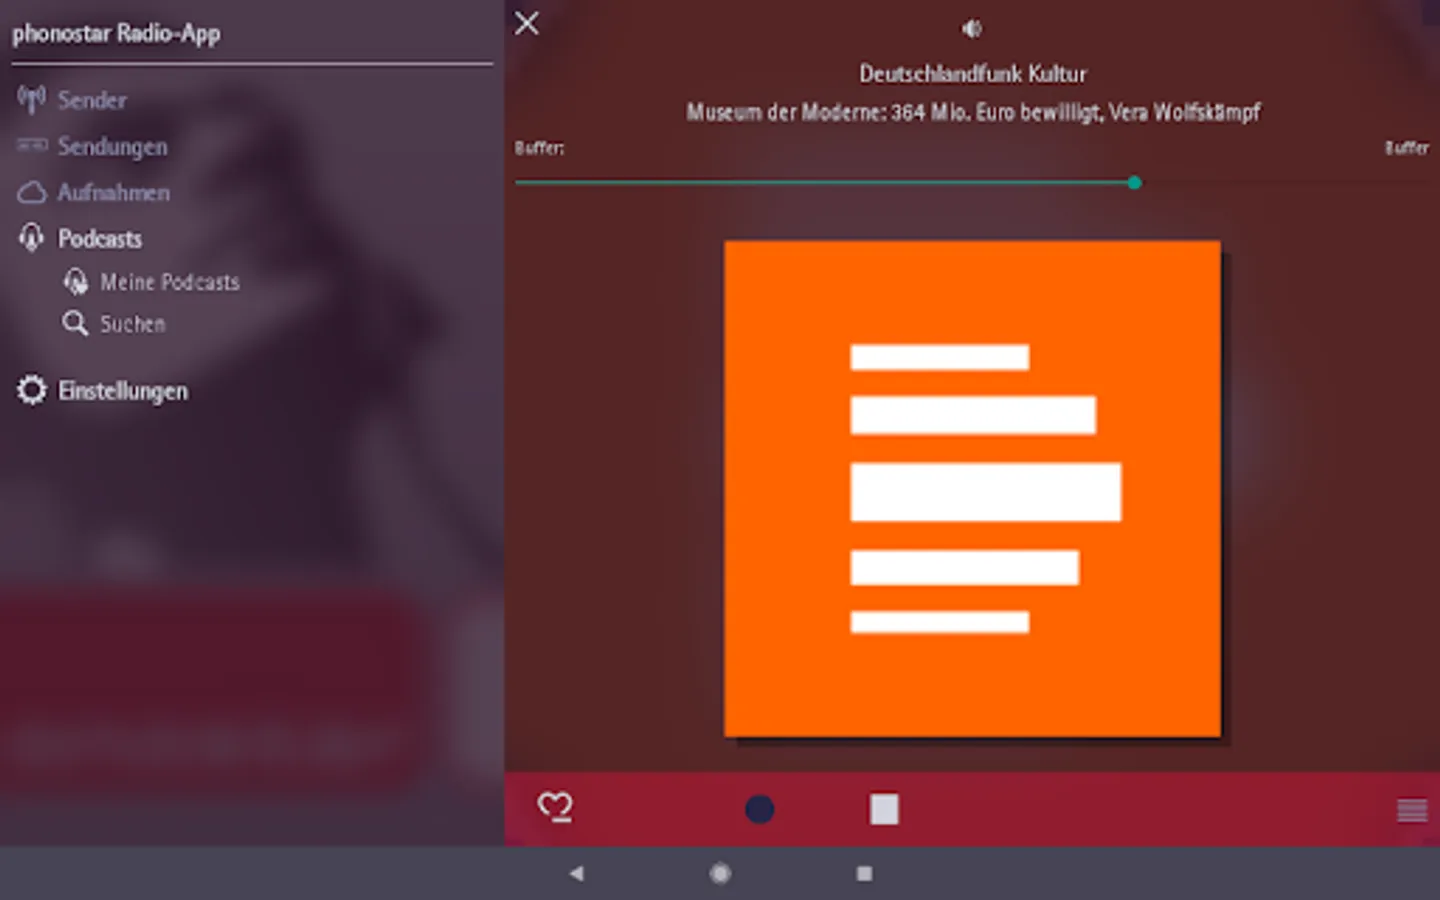Click the orange Deutschlandfunk Kultur cover art

point(973,489)
